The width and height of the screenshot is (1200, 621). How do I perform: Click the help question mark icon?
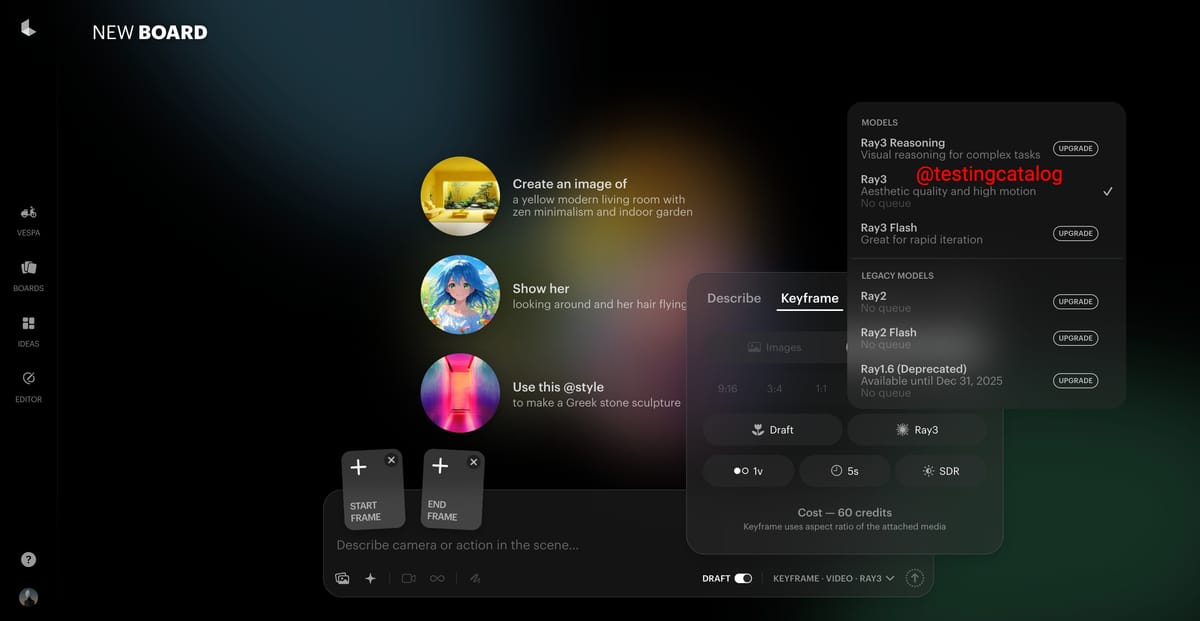pyautogui.click(x=28, y=560)
